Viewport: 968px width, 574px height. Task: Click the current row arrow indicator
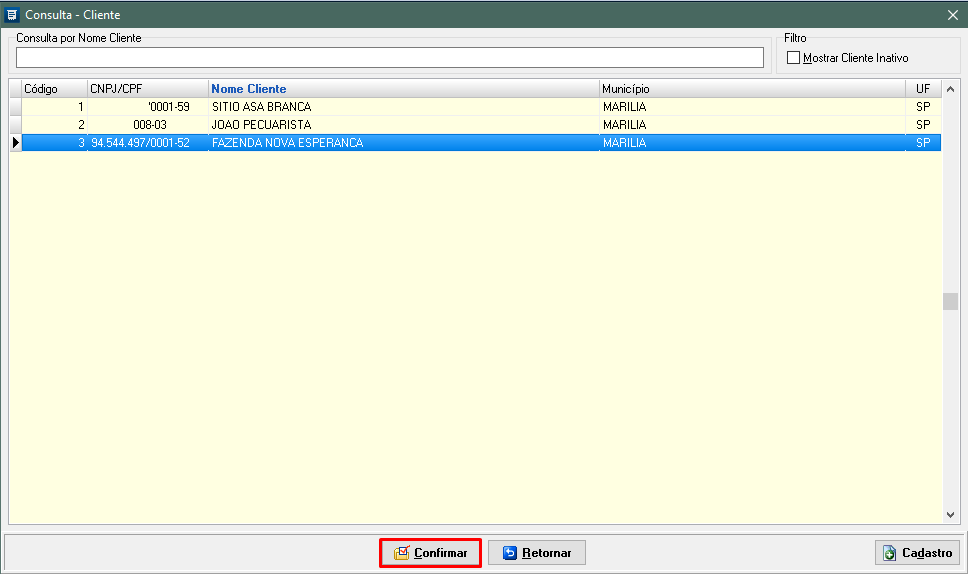(15, 143)
